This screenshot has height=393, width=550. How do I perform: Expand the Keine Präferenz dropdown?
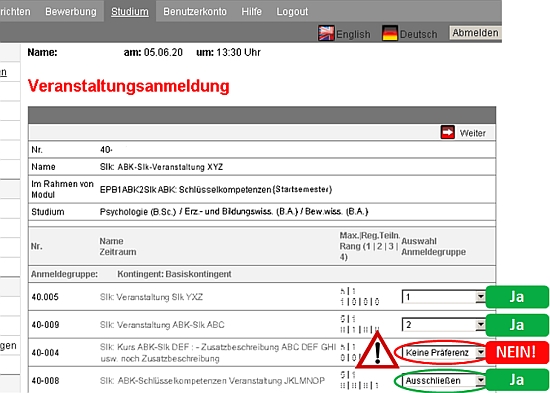pos(443,353)
